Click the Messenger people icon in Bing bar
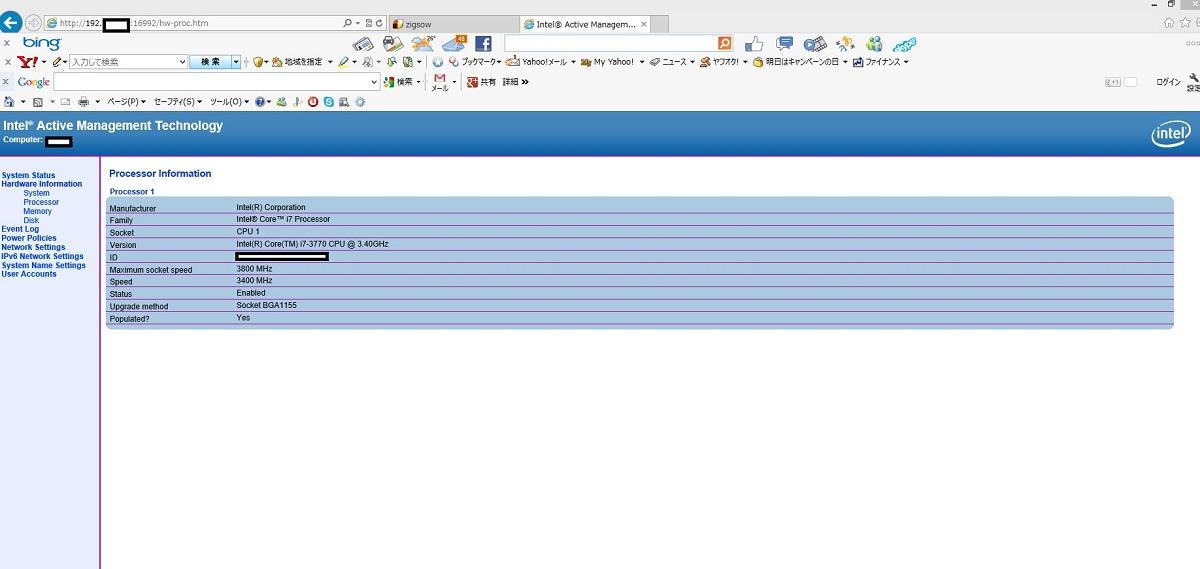1200x569 pixels. [x=875, y=43]
